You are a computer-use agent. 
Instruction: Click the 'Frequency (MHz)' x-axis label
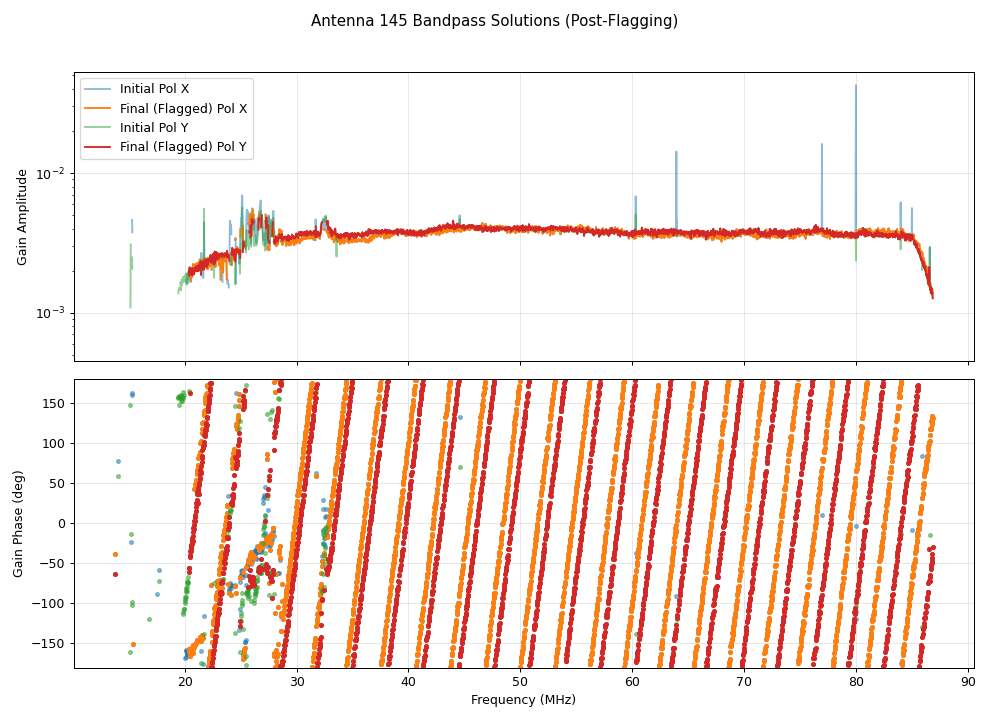coord(523,700)
